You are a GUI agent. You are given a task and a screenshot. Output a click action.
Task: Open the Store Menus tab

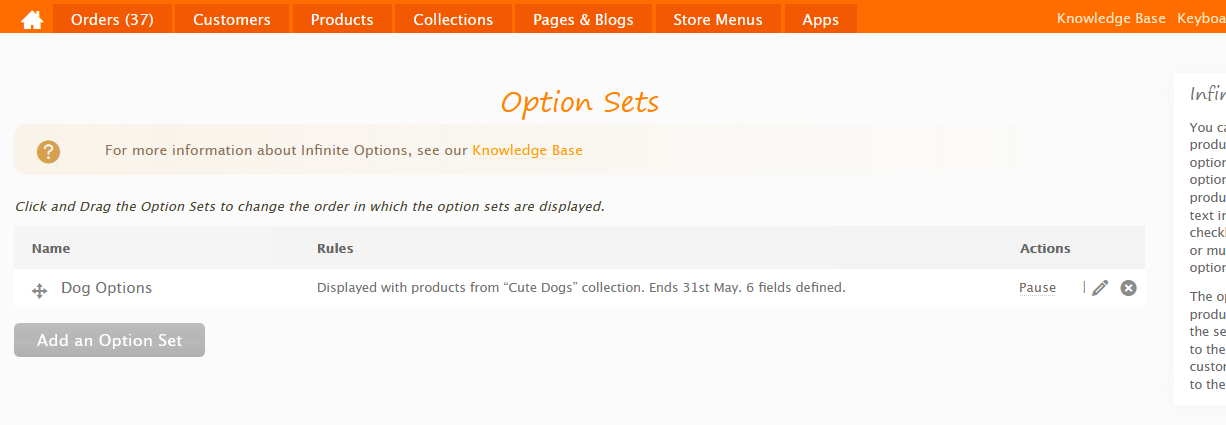(718, 19)
